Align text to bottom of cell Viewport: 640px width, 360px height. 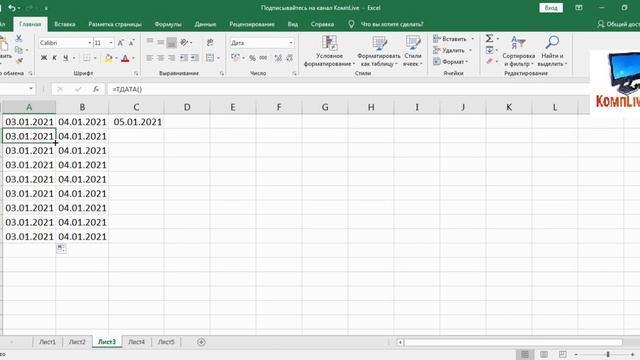point(172,42)
